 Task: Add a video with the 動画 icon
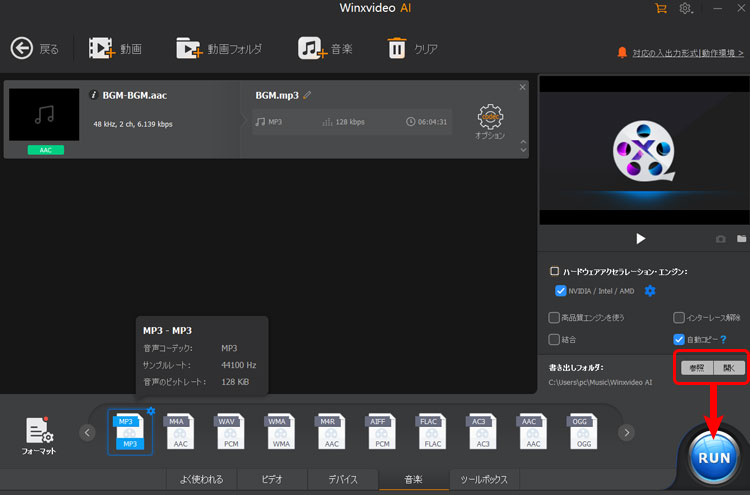point(101,48)
